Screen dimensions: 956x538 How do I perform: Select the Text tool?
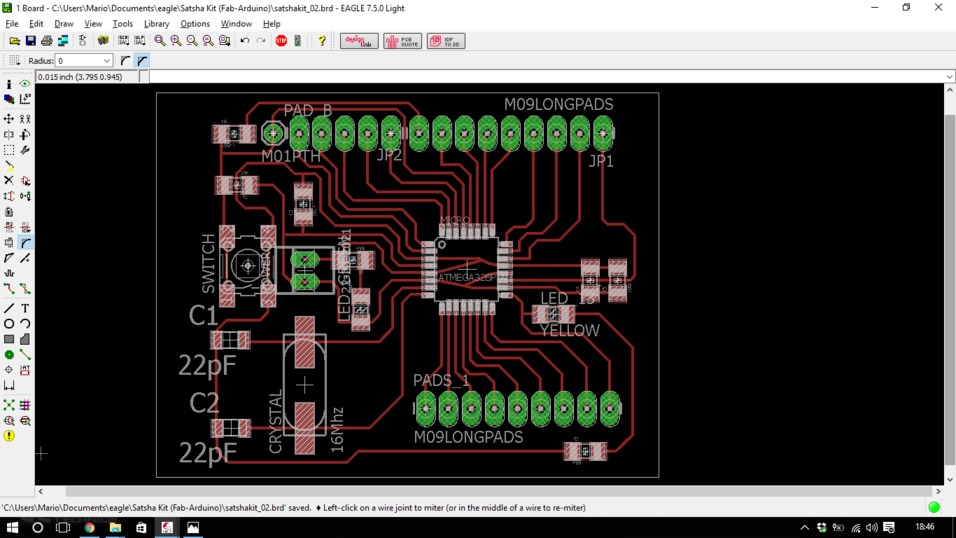click(25, 308)
